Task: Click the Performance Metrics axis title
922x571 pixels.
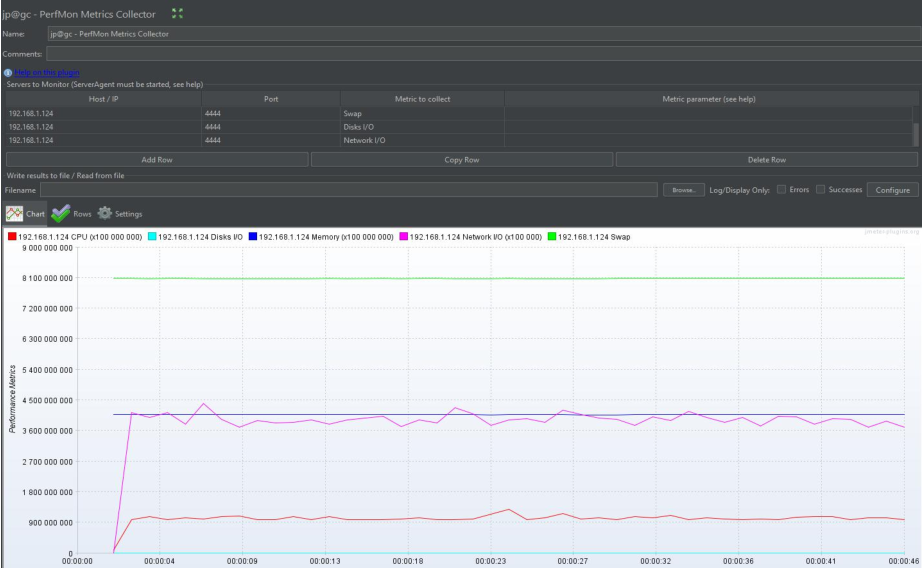Action: point(12,399)
